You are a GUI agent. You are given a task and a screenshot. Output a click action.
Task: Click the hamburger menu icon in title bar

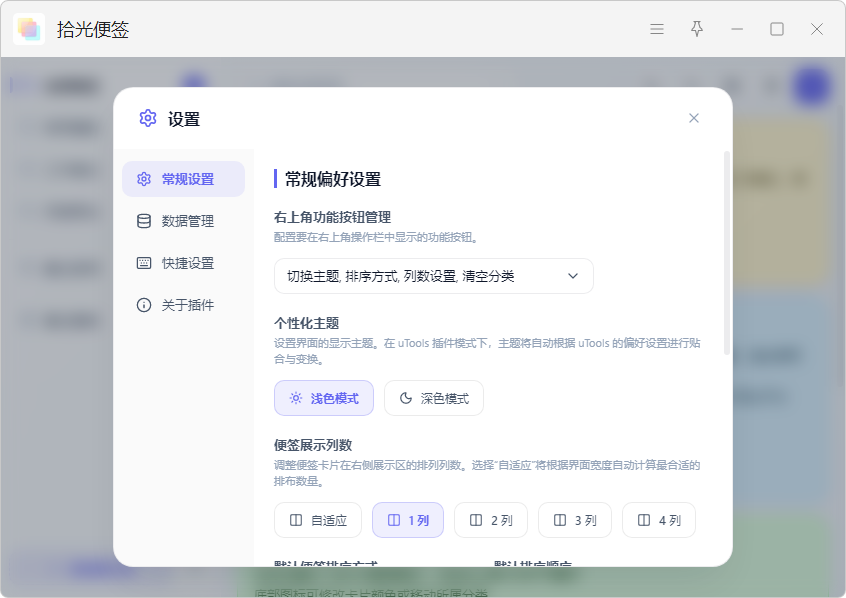[657, 29]
